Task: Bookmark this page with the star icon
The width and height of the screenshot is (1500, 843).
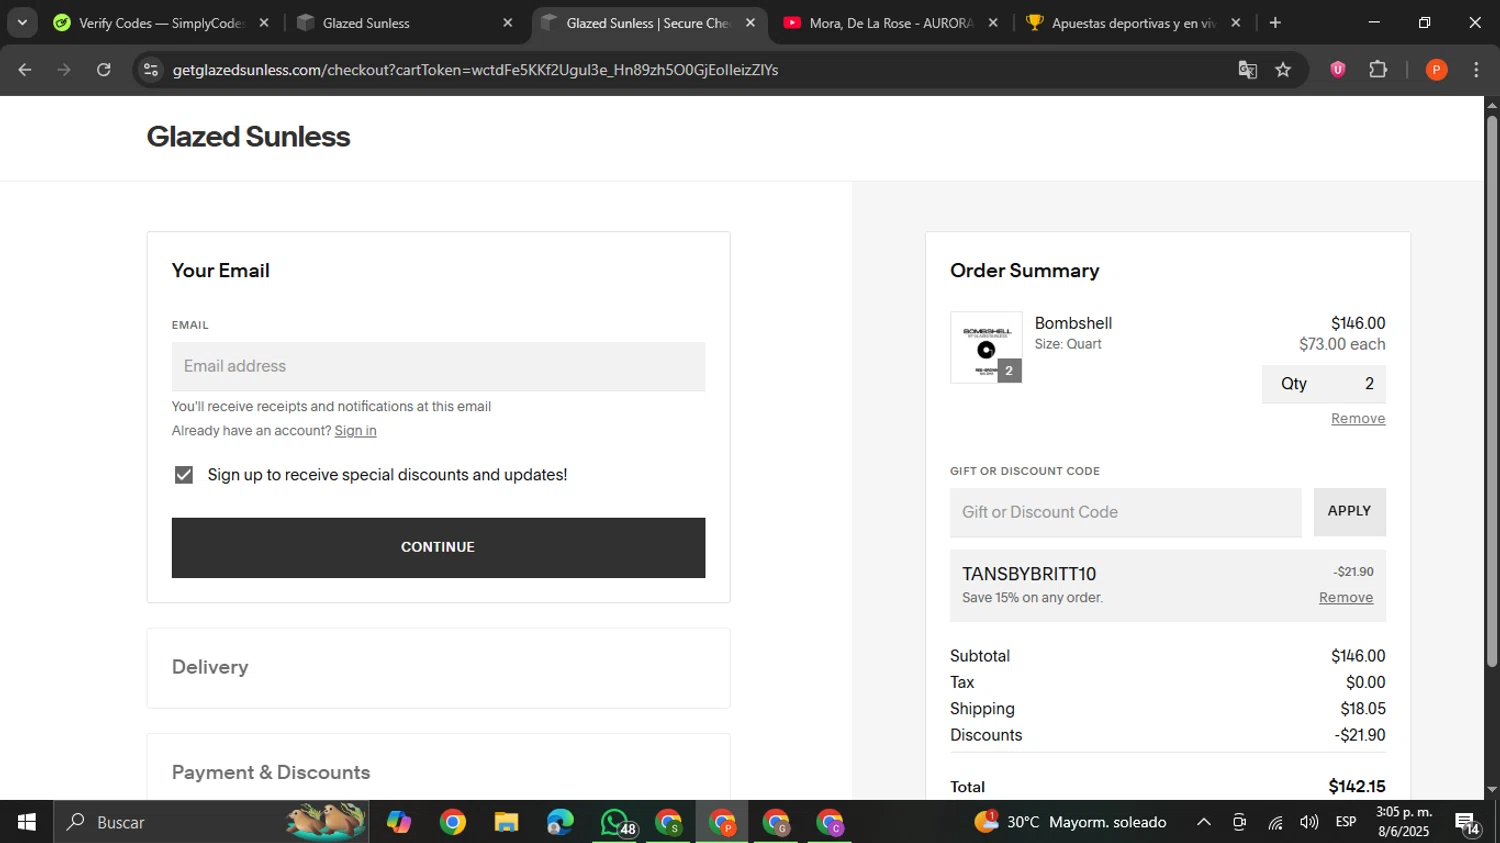Action: [x=1283, y=70]
